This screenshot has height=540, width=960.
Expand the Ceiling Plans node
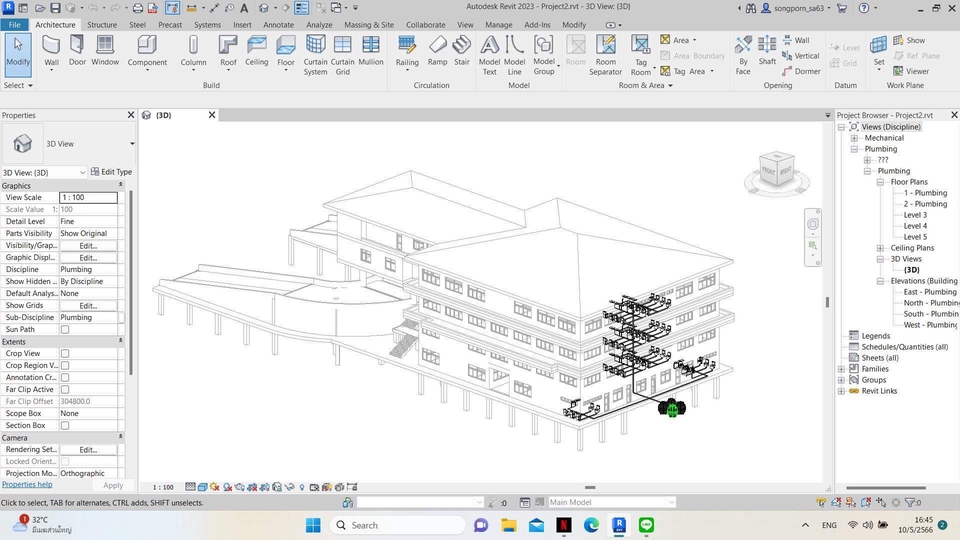[880, 248]
